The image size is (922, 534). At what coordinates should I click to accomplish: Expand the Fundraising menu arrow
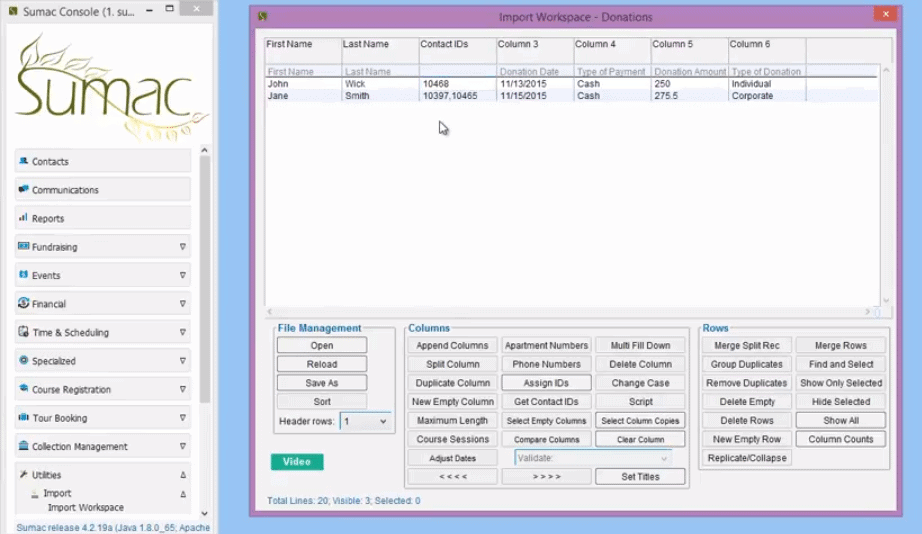point(182,247)
